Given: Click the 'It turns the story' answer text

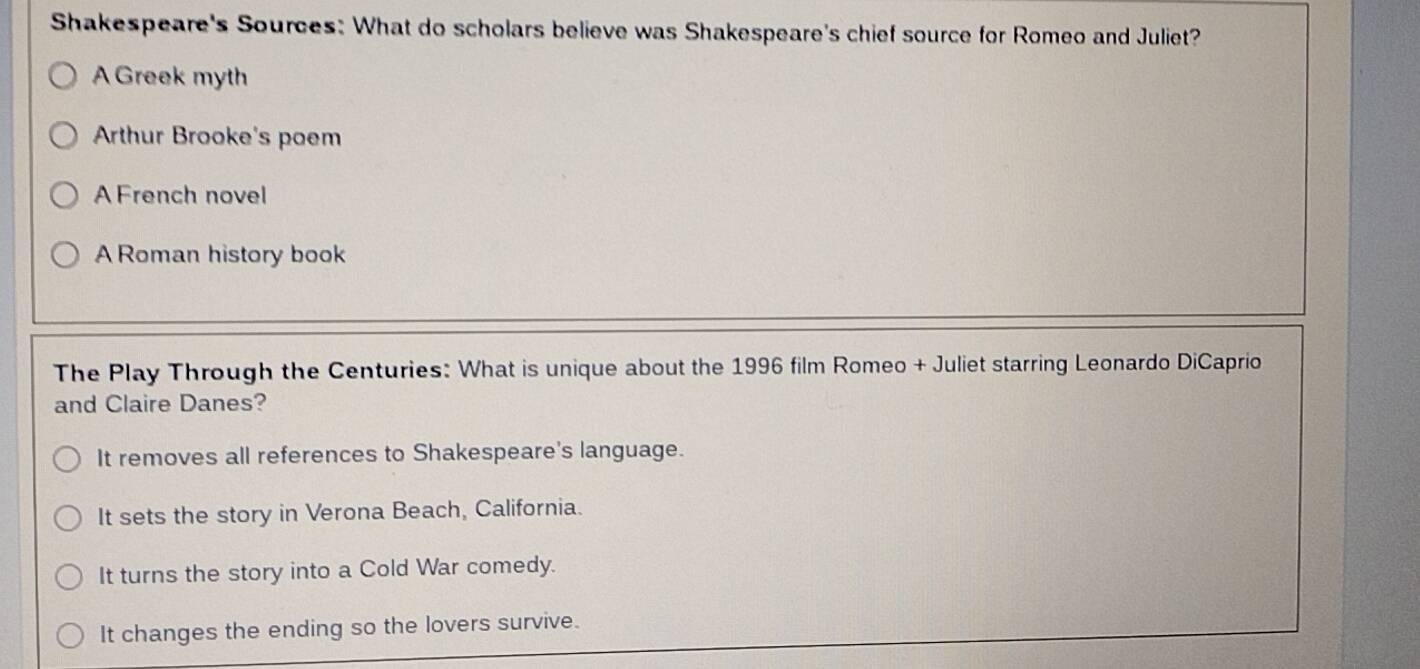Looking at the screenshot, I should [x=327, y=571].
